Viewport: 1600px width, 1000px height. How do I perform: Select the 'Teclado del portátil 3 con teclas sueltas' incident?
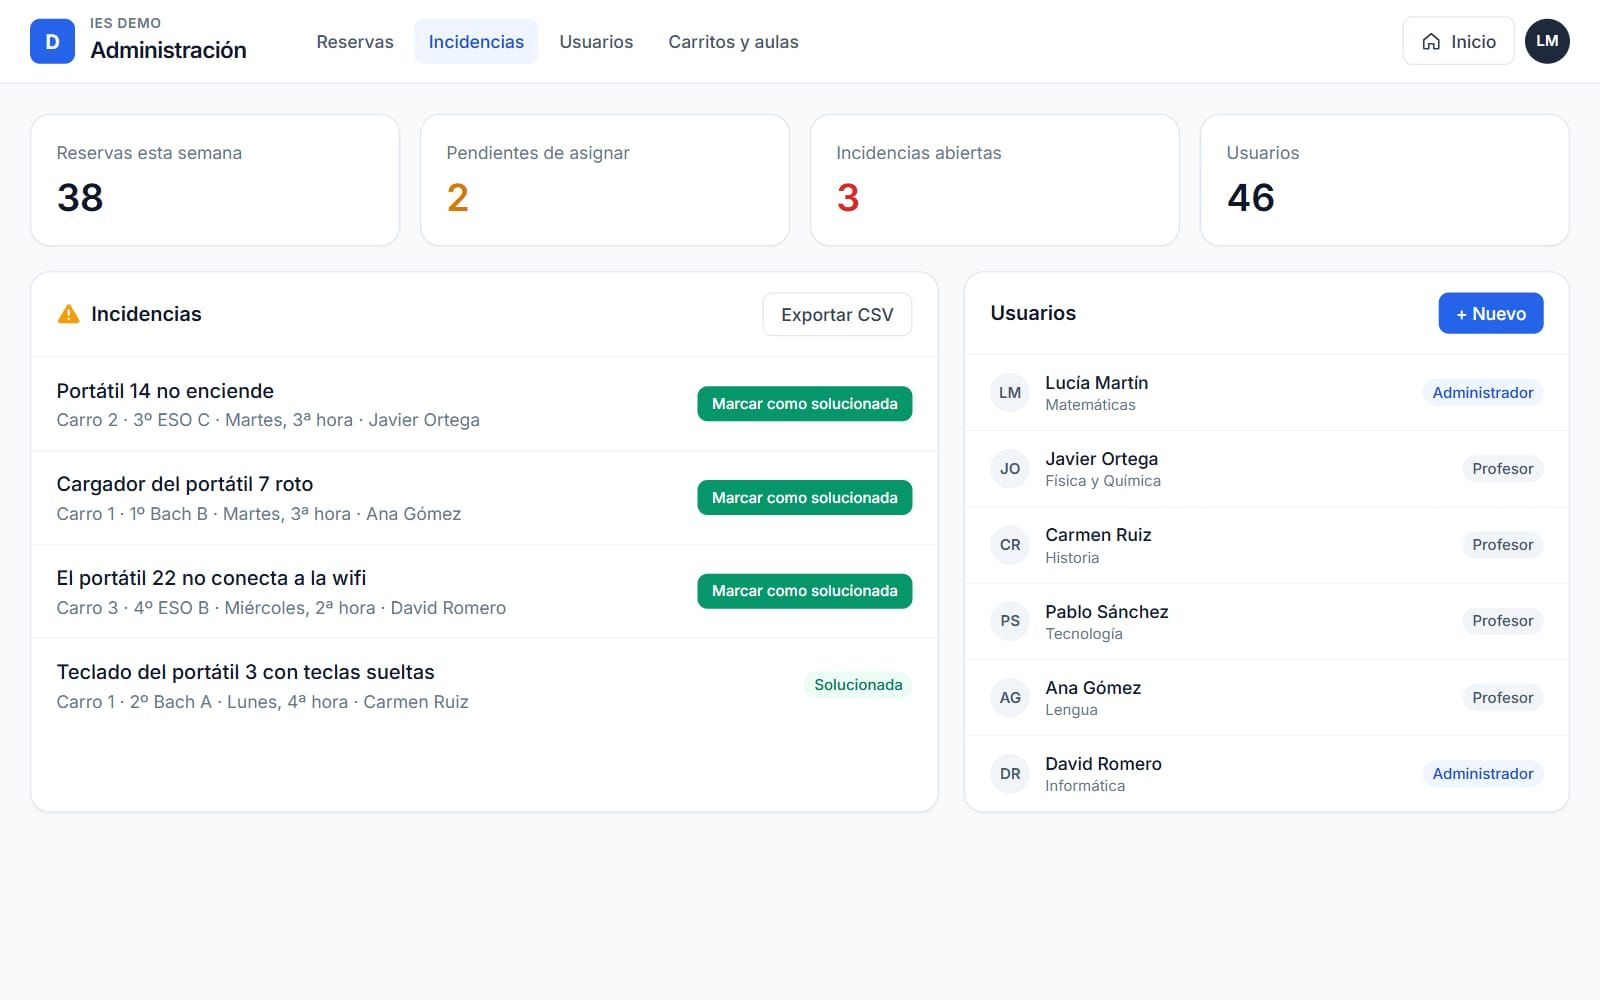click(484, 686)
